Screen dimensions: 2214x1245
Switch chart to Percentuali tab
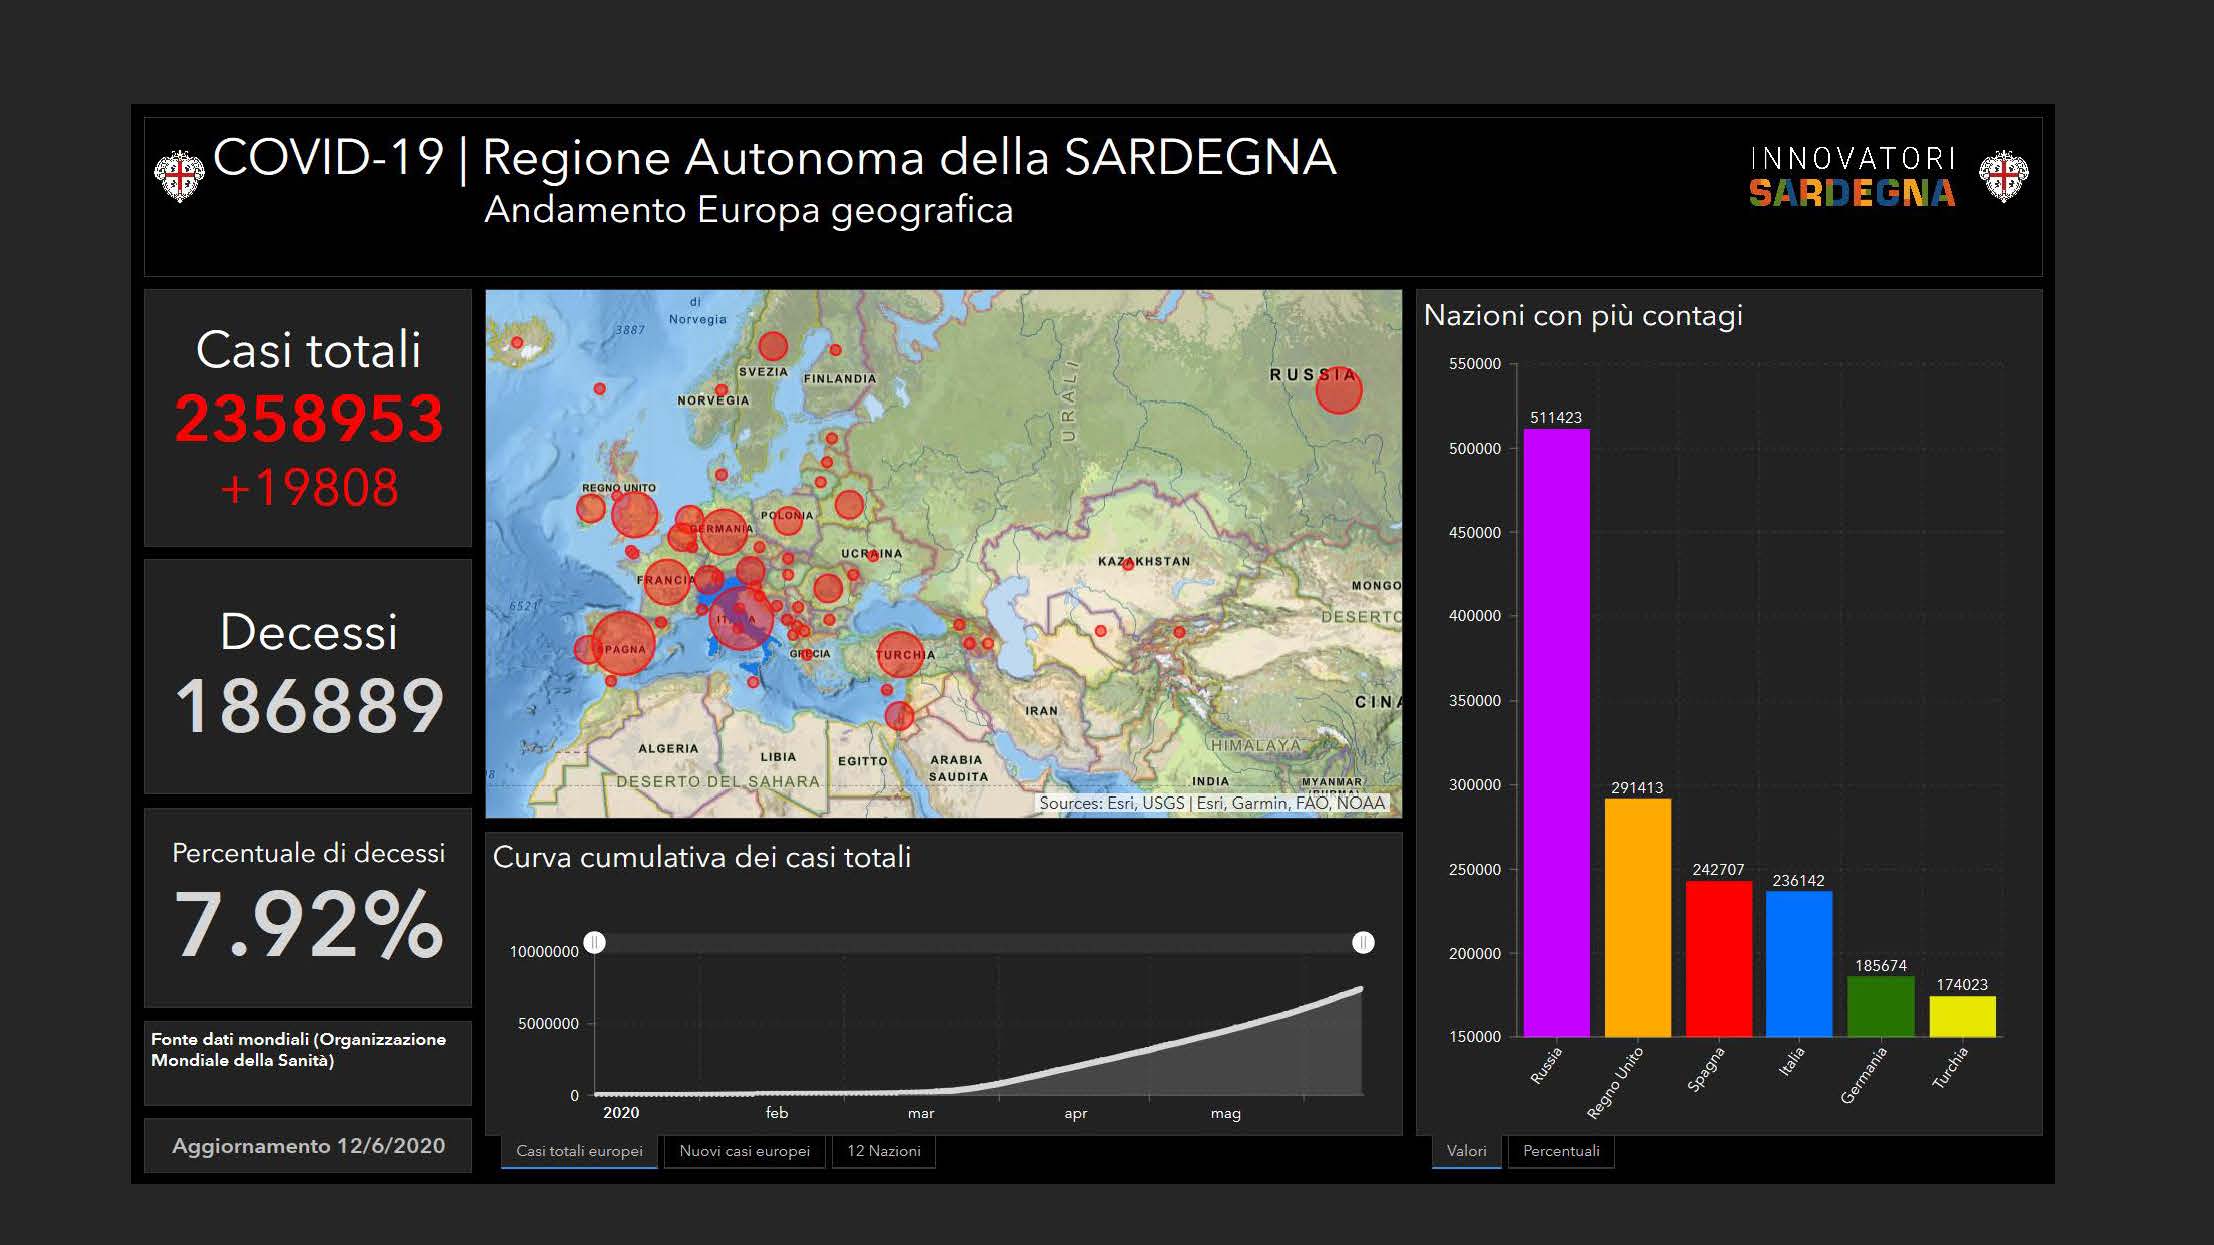tap(1560, 1151)
